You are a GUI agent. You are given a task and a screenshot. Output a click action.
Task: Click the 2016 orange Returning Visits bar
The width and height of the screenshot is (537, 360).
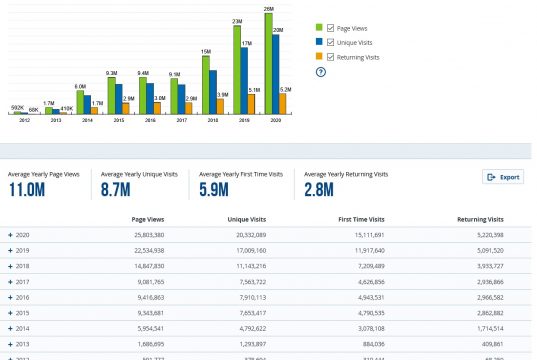(x=157, y=108)
